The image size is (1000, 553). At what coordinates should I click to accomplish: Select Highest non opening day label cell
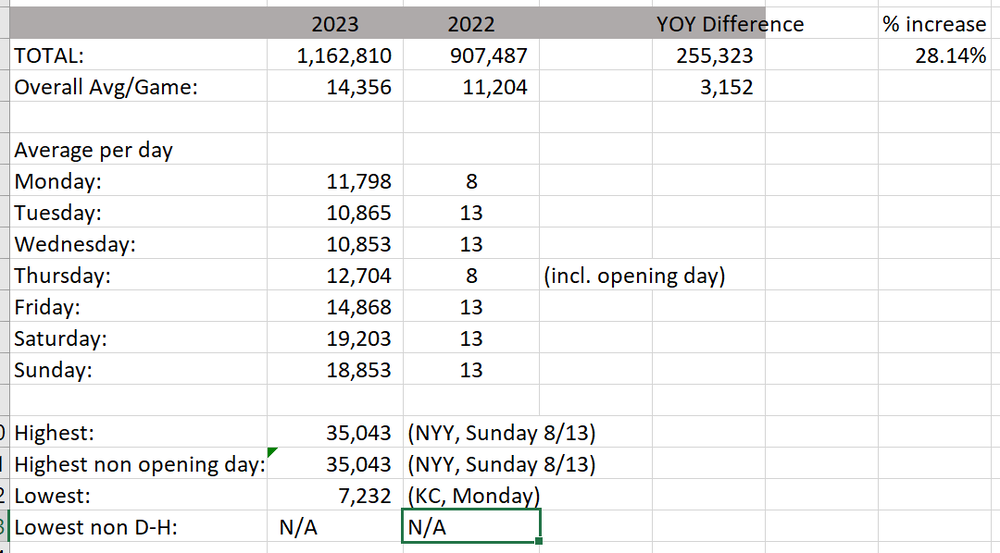click(x=138, y=464)
